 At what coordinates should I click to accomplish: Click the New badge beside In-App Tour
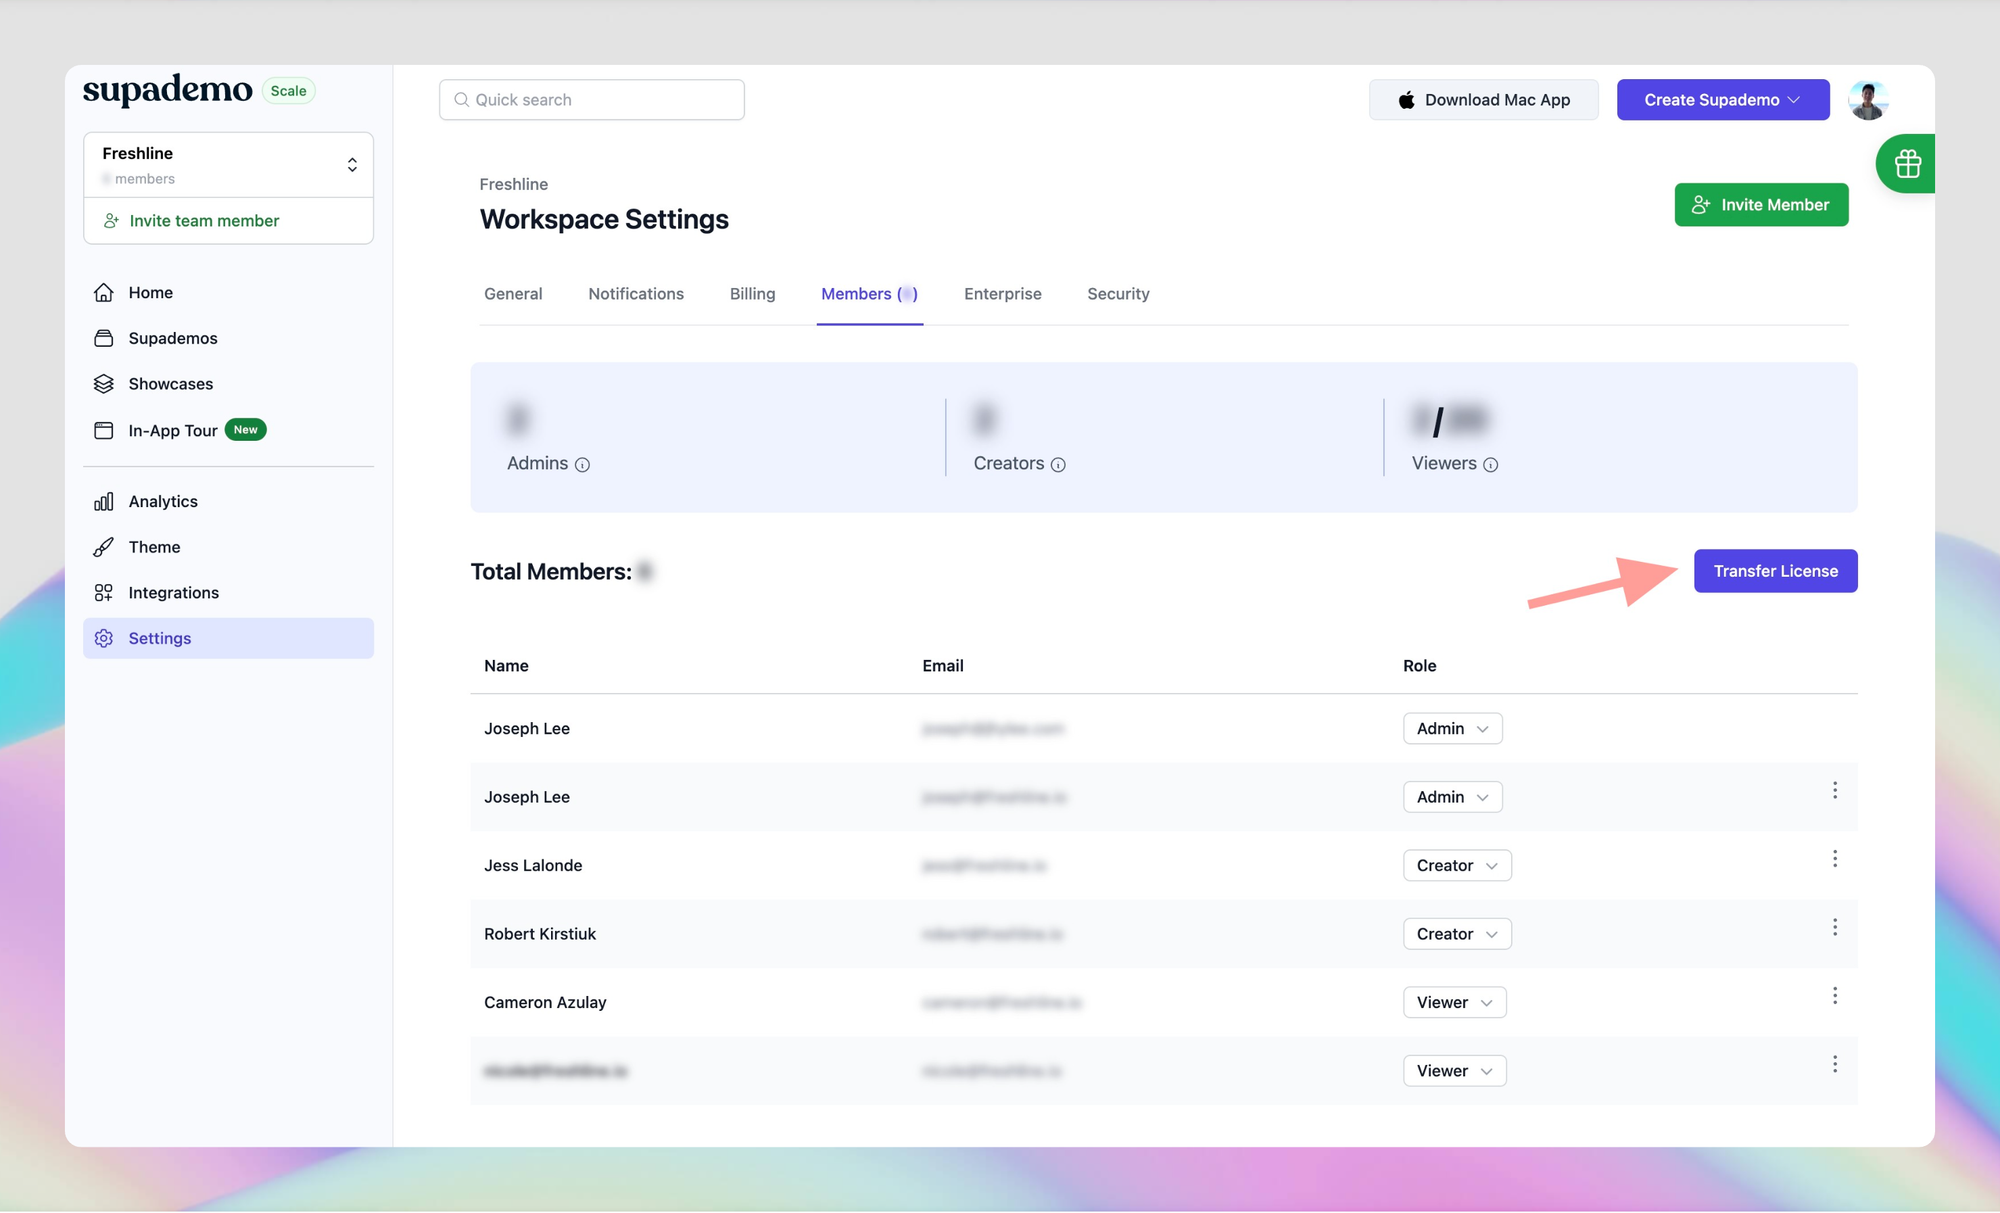(245, 430)
